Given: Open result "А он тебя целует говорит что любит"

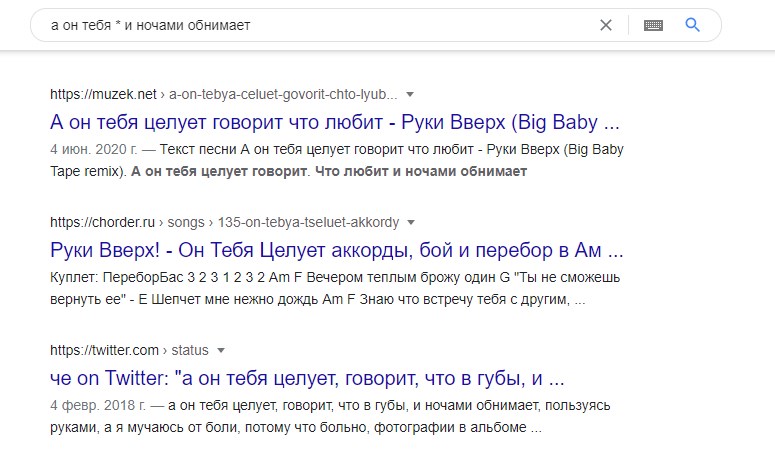Looking at the screenshot, I should coord(335,122).
